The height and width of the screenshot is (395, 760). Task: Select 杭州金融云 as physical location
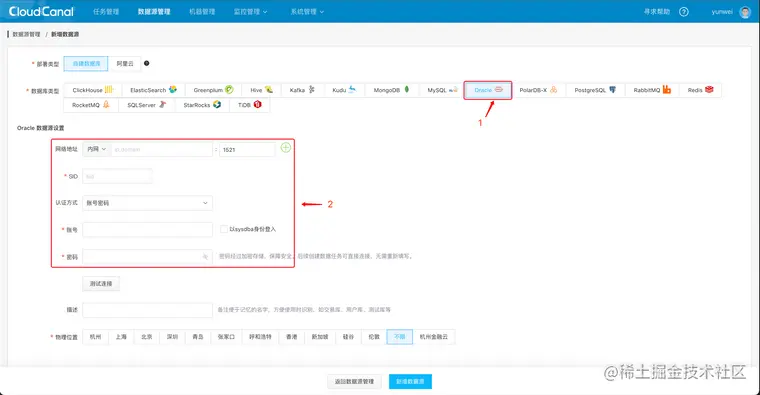[x=434, y=337]
